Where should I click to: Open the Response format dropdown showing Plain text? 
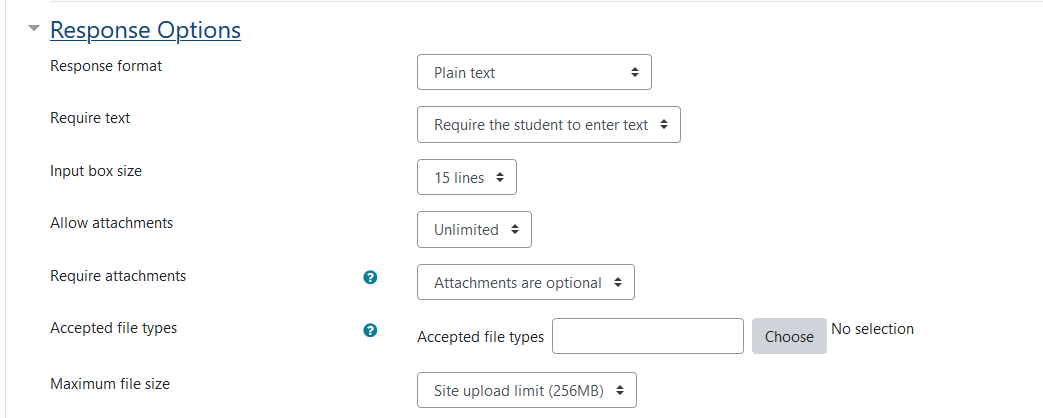pos(534,72)
